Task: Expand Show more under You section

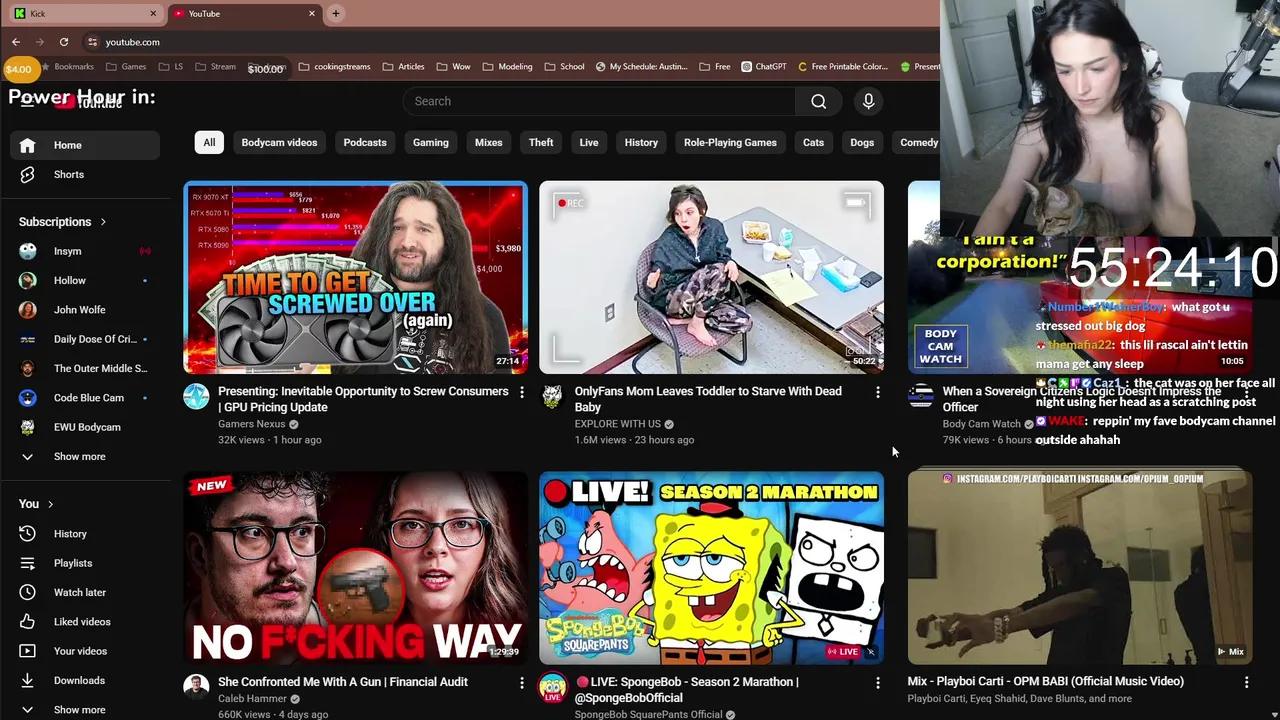Action: 85,709
